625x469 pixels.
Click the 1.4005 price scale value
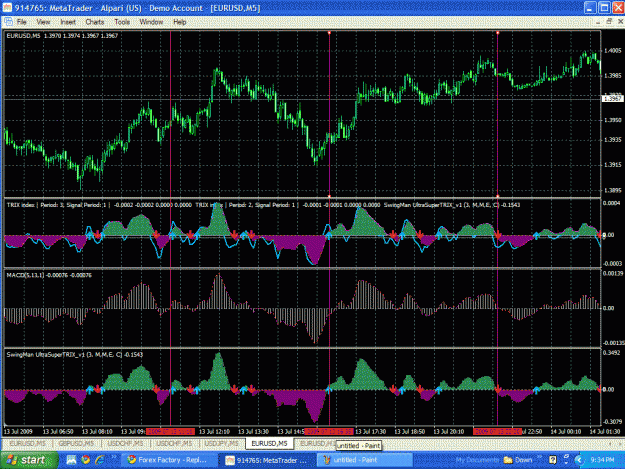click(613, 51)
